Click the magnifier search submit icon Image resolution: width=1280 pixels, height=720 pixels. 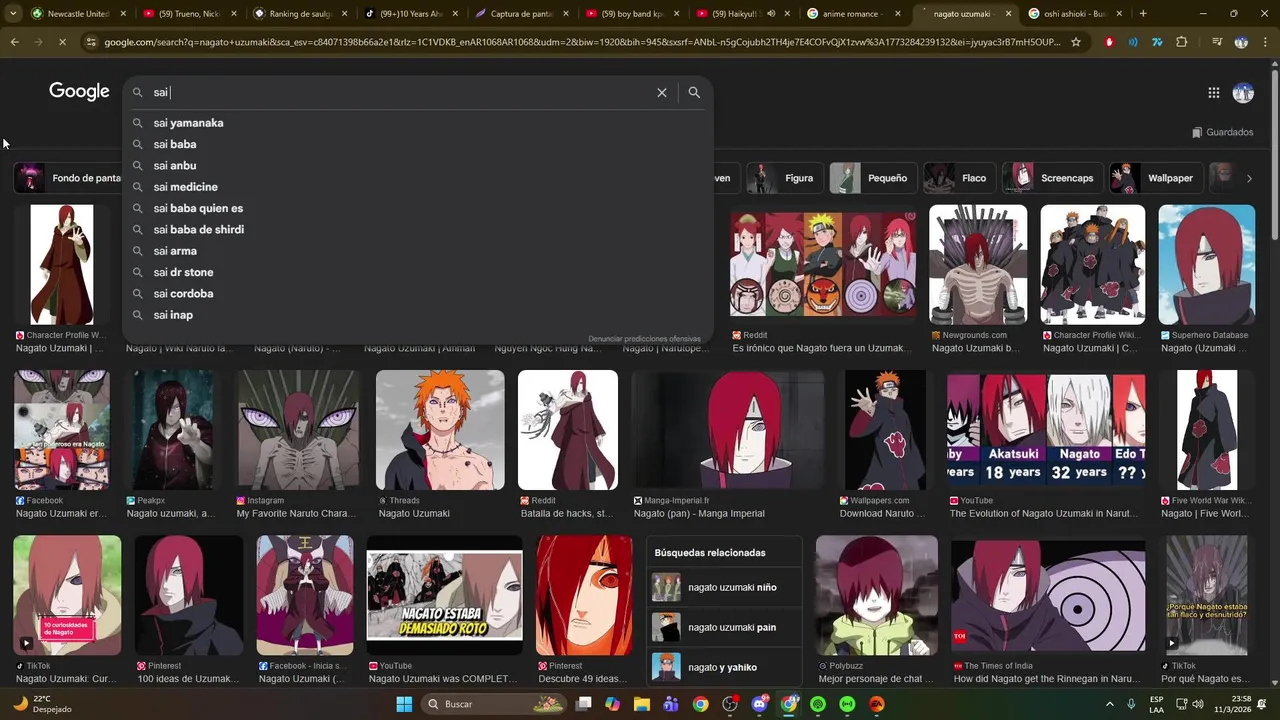(x=694, y=92)
